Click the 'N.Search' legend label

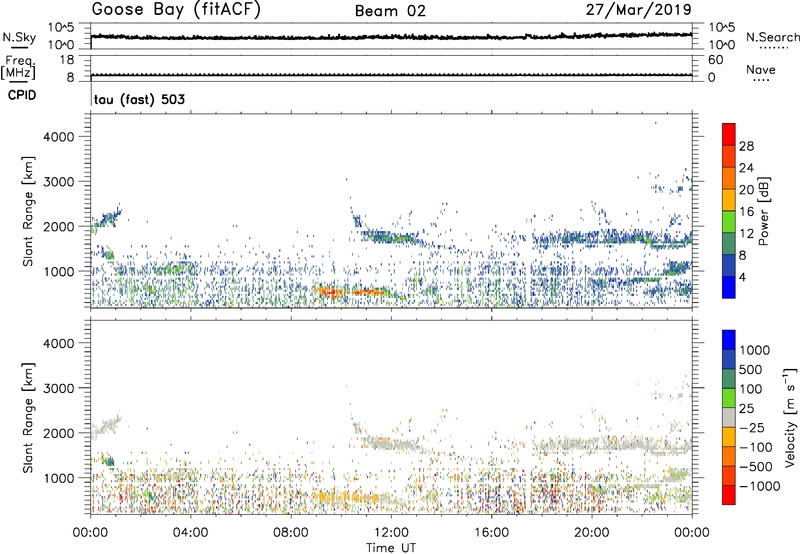[x=772, y=37]
